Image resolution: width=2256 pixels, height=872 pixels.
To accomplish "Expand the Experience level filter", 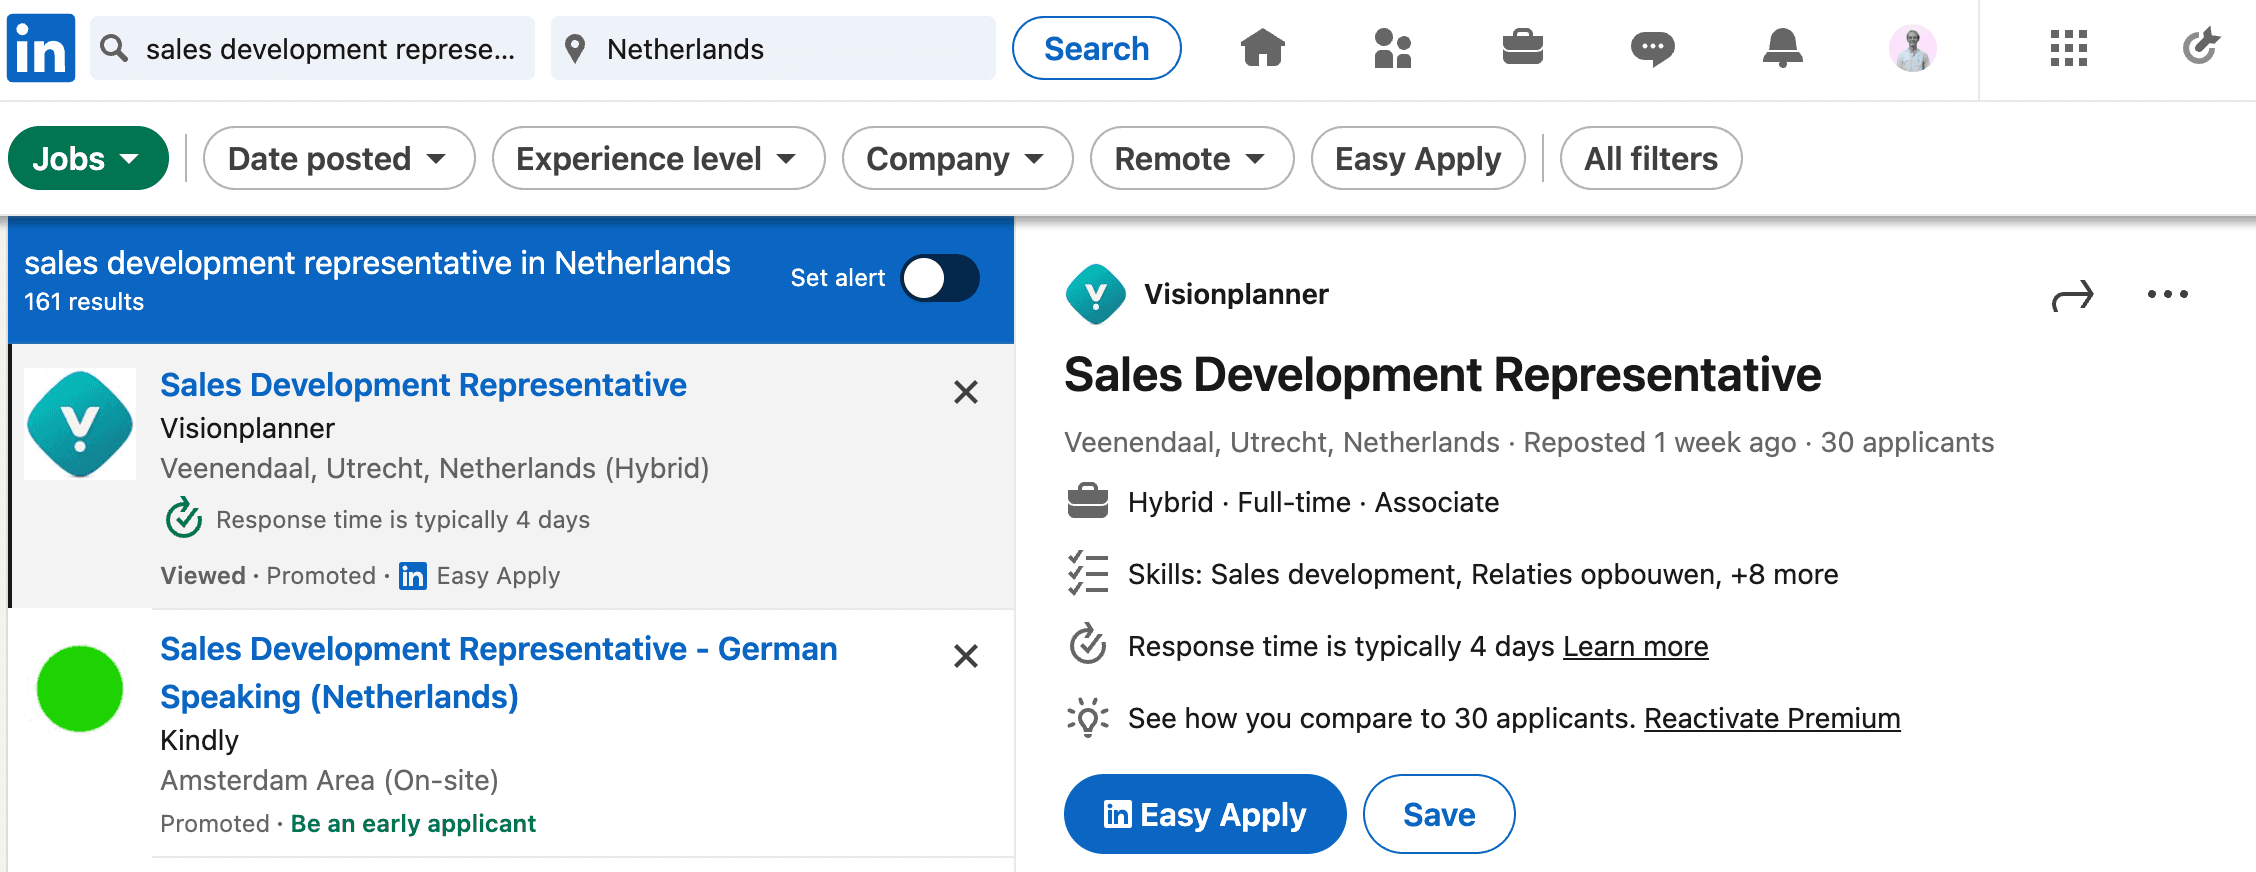I will [x=659, y=158].
